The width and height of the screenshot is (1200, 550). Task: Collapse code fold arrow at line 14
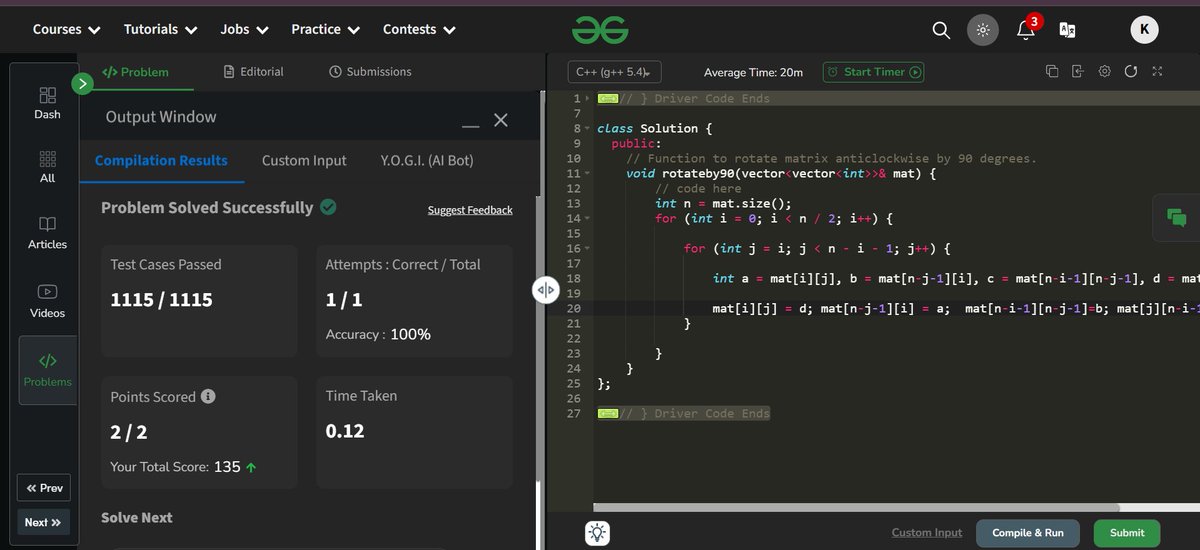pyautogui.click(x=587, y=219)
